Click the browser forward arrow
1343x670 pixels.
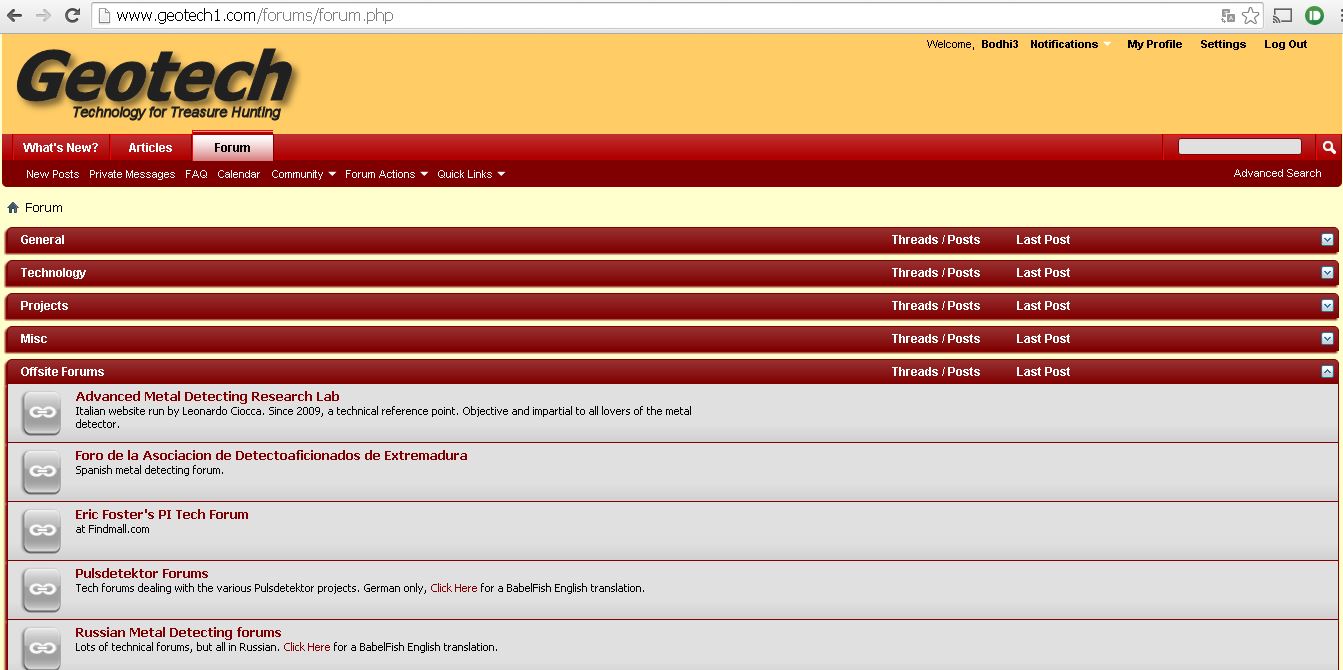click(x=43, y=16)
